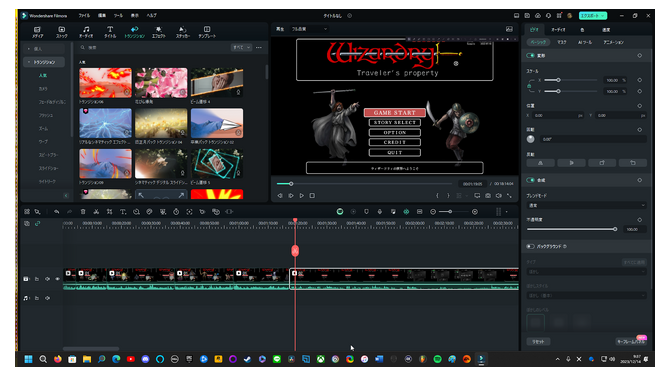Mute the audio track speaker icon
The width and height of the screenshot is (670, 377).
click(x=47, y=298)
